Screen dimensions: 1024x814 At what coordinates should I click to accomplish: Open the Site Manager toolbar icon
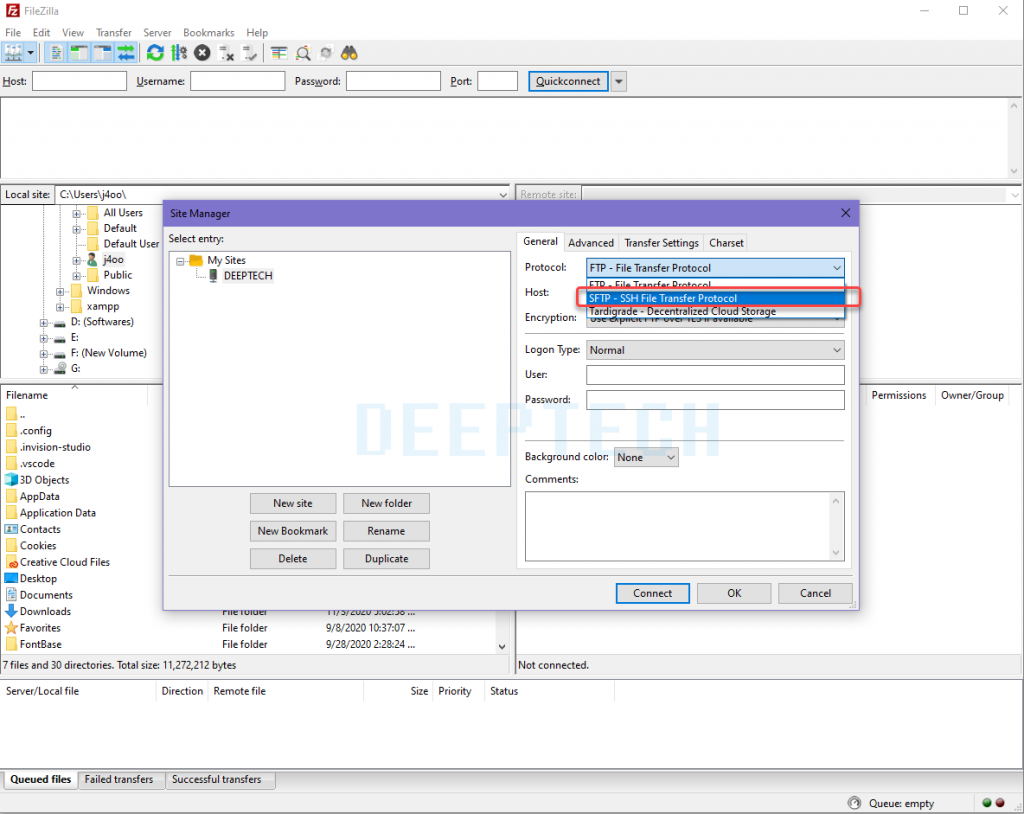click(13, 53)
